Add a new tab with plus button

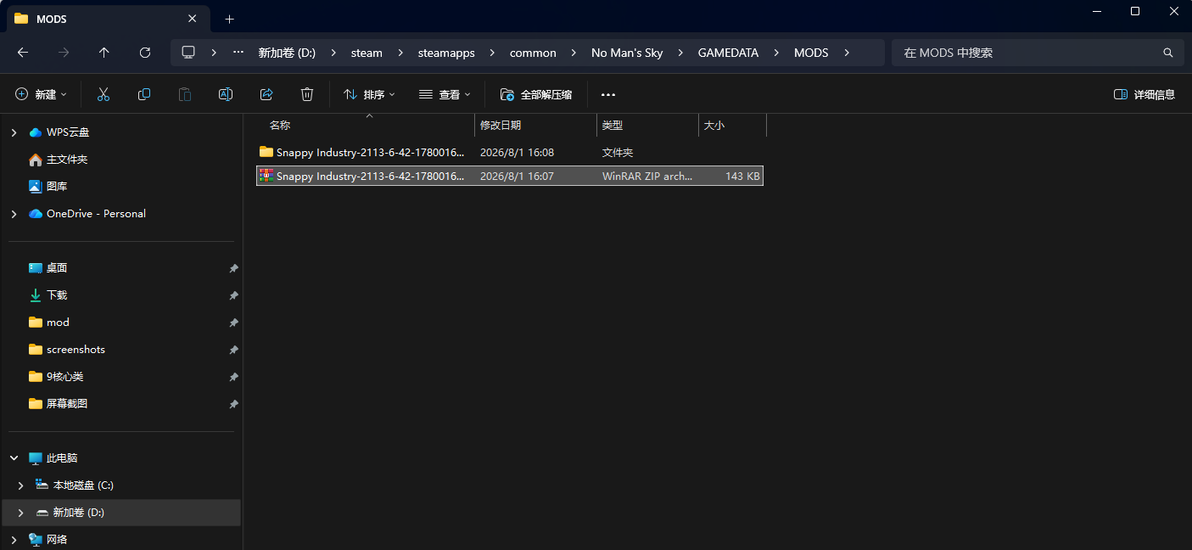point(230,18)
